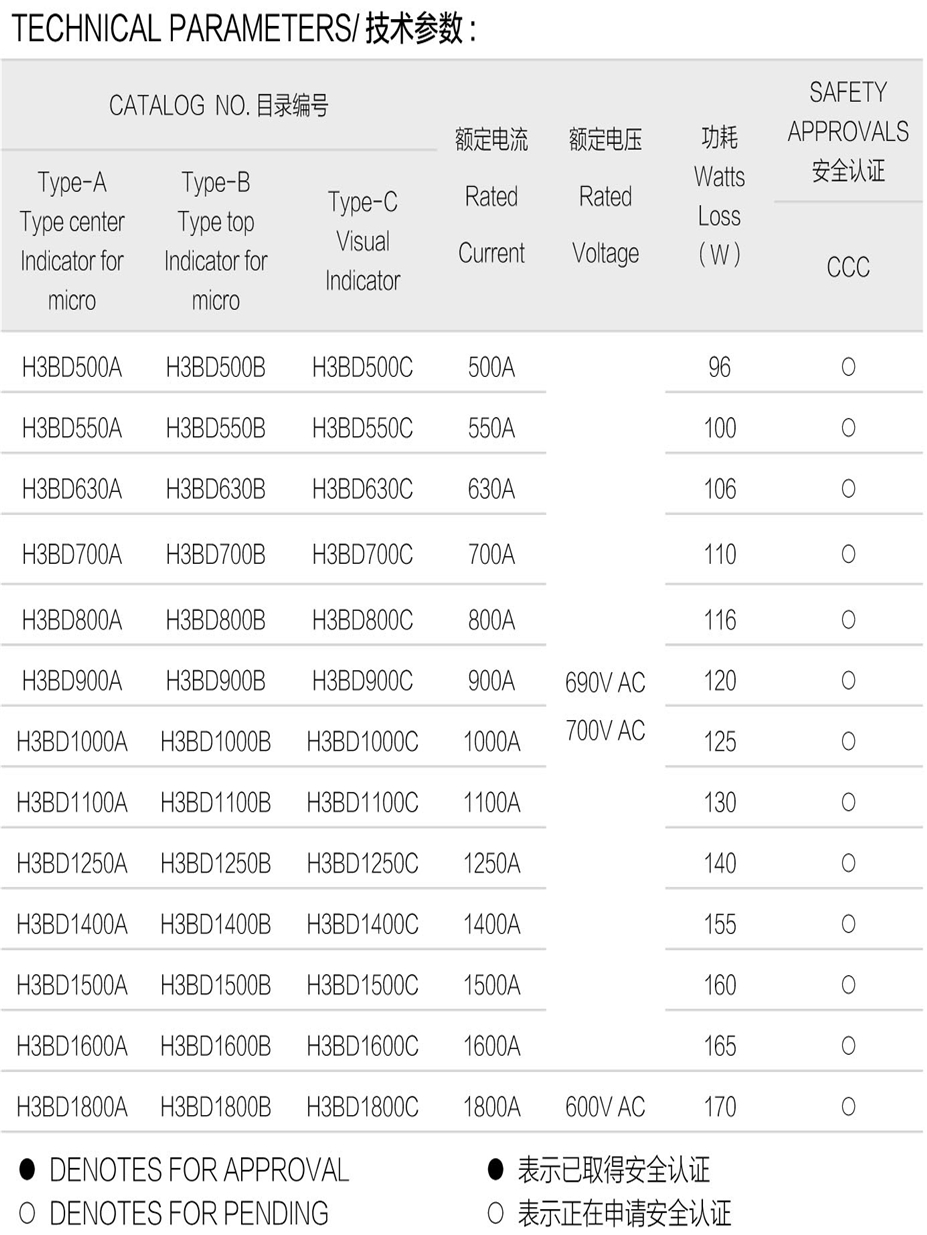Click the CCC circle in the 630A row

pos(848,489)
